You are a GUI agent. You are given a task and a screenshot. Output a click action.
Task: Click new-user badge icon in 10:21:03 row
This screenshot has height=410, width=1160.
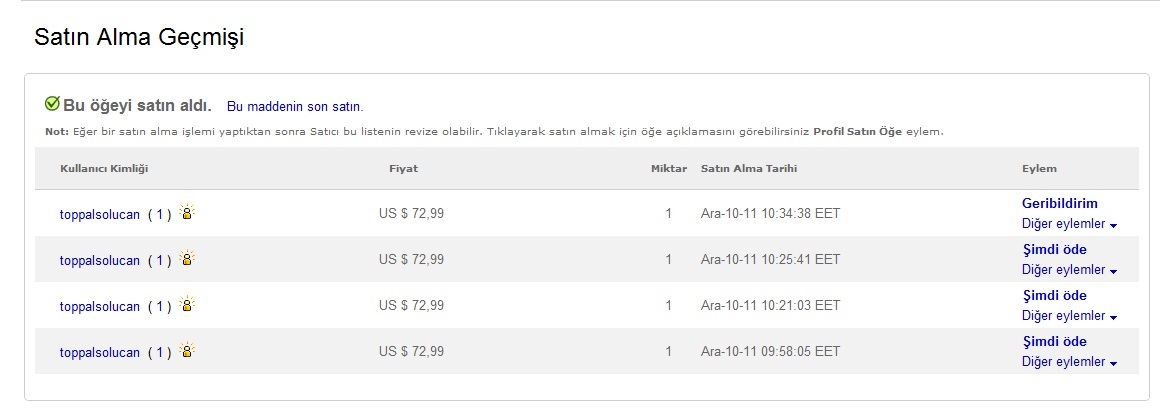(x=187, y=304)
